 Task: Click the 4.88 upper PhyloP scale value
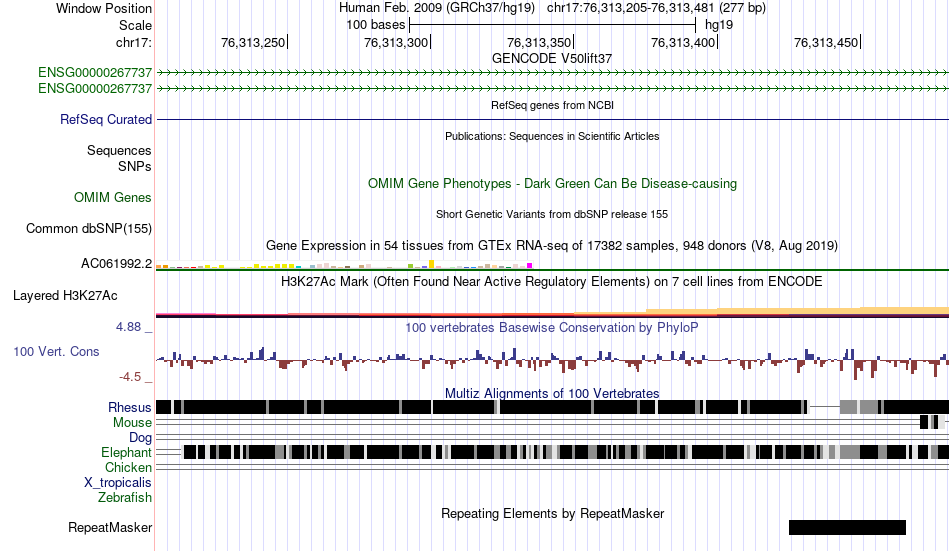point(128,327)
